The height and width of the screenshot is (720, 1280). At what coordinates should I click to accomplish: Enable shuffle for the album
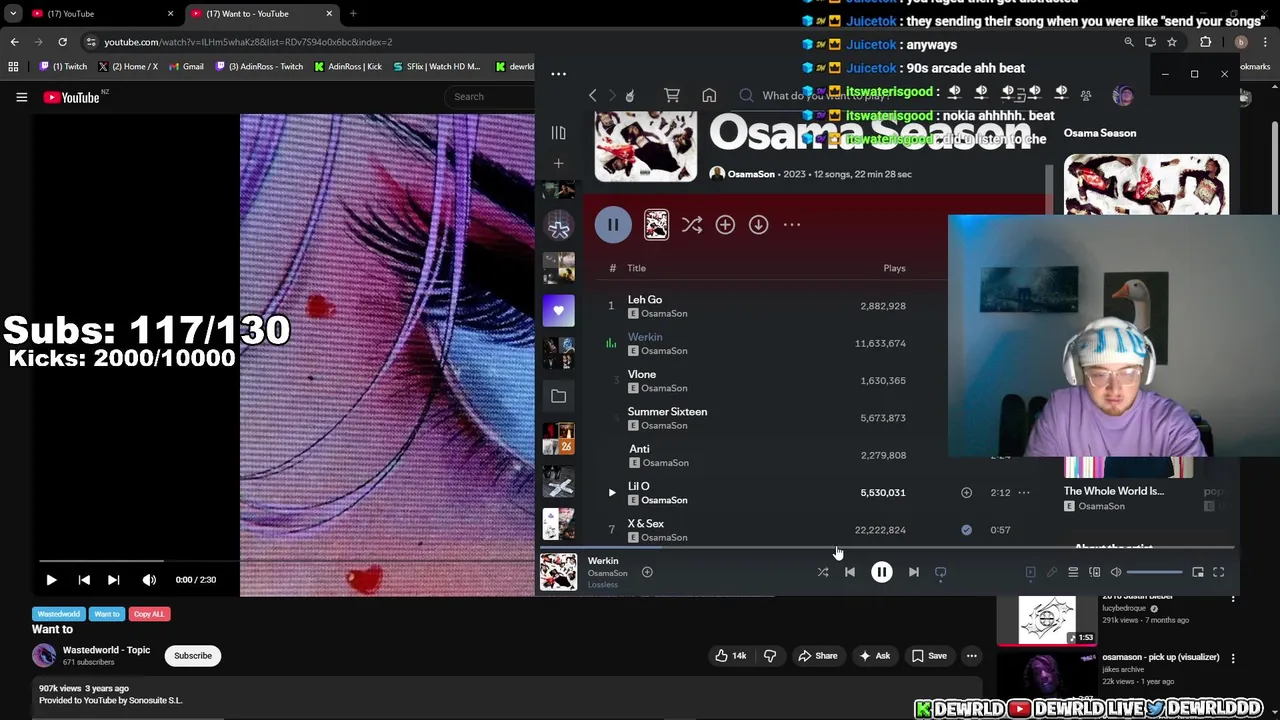[x=692, y=225]
